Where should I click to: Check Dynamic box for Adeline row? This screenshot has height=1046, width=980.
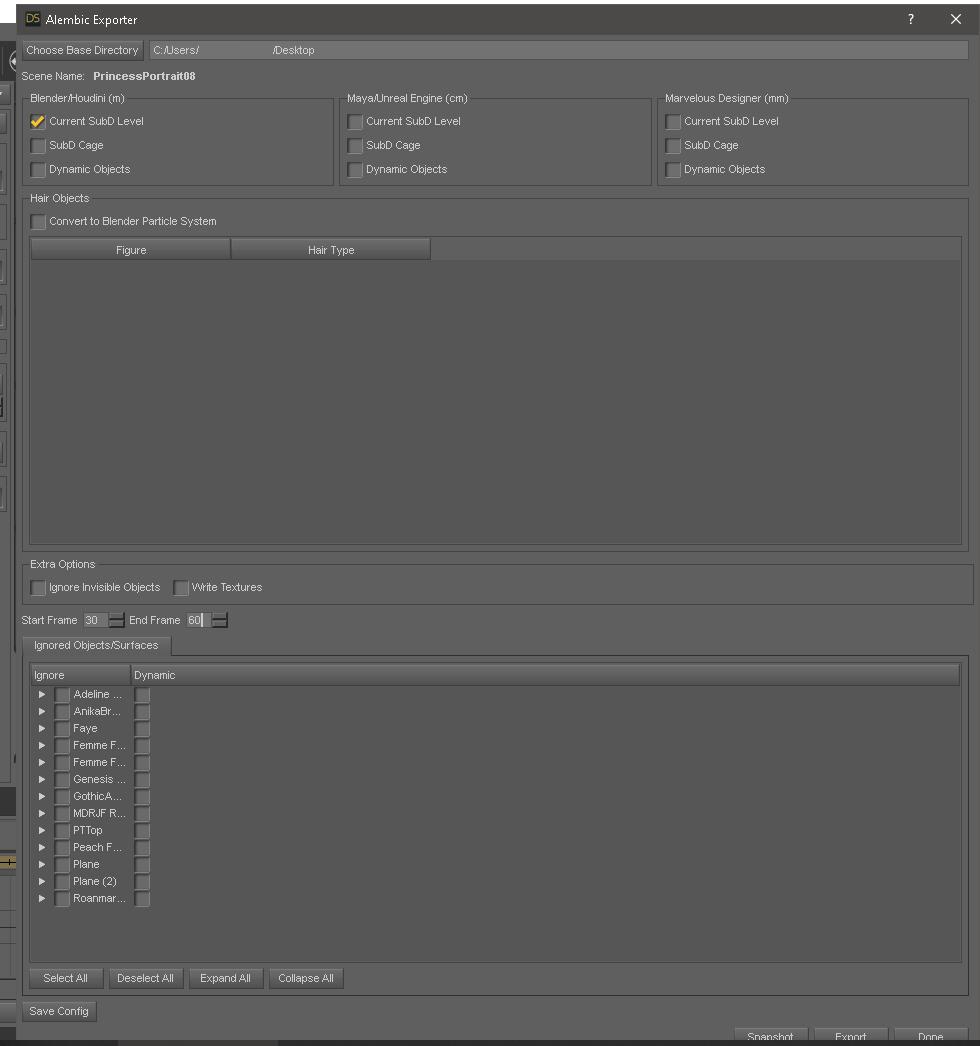(142, 694)
